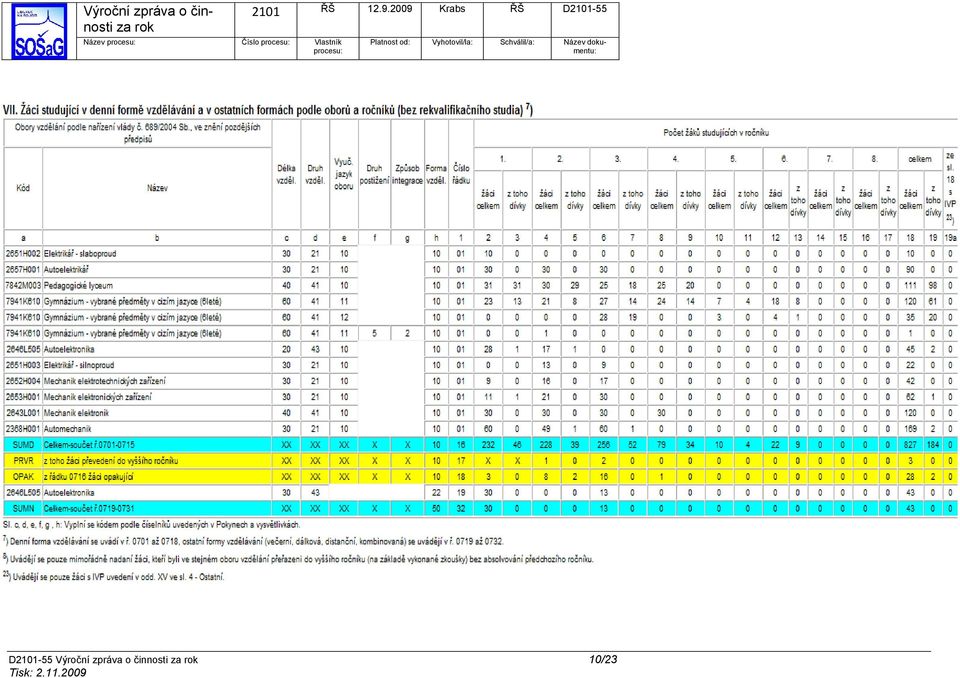Screen dimensions: 960x678
Task: Click row 'Pedagogické lyceum'
Action: 480,285
